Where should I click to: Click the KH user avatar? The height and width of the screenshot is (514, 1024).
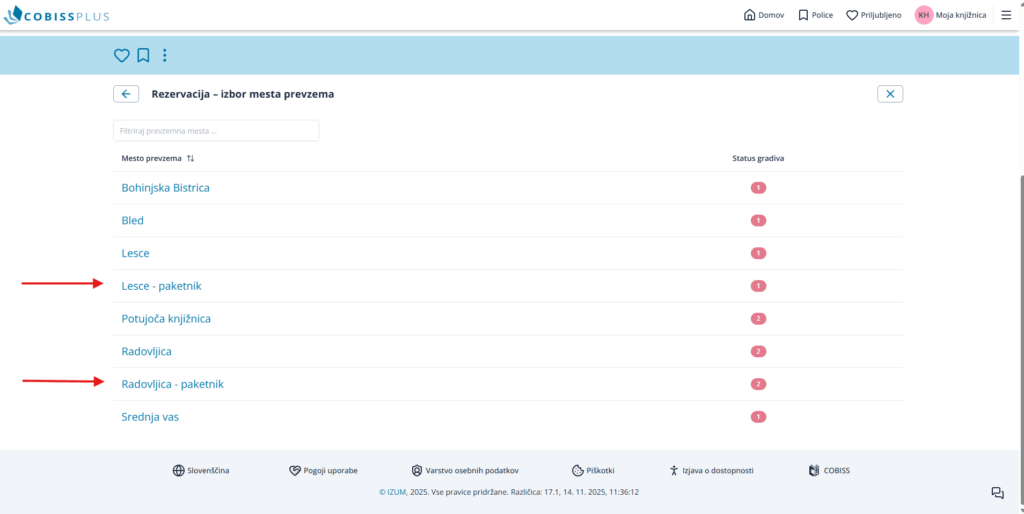[x=923, y=15]
